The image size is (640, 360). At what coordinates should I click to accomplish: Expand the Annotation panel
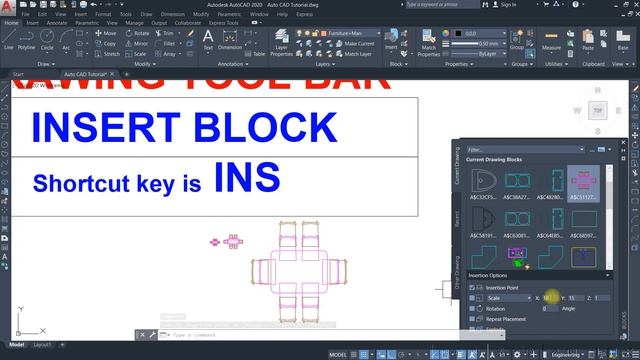[233, 64]
